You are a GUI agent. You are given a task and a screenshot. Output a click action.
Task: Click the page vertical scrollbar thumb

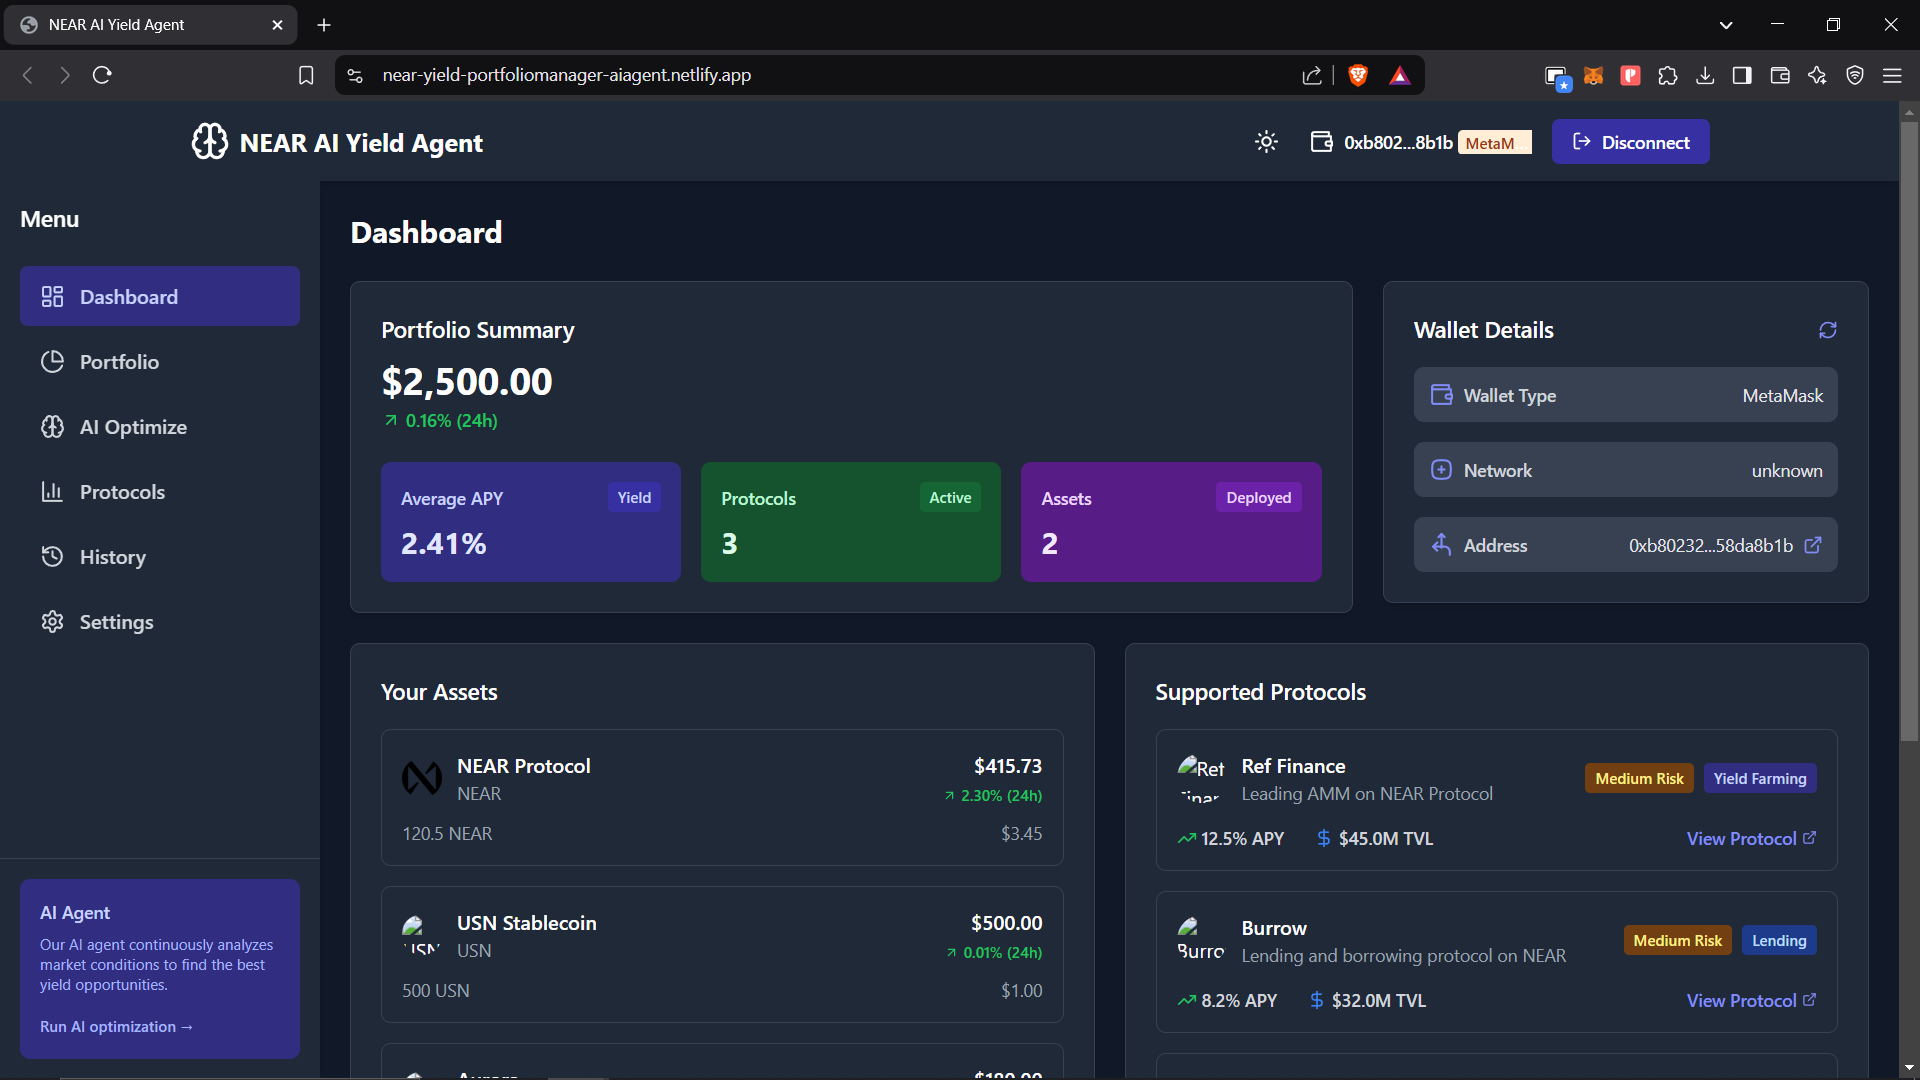pyautogui.click(x=1909, y=430)
